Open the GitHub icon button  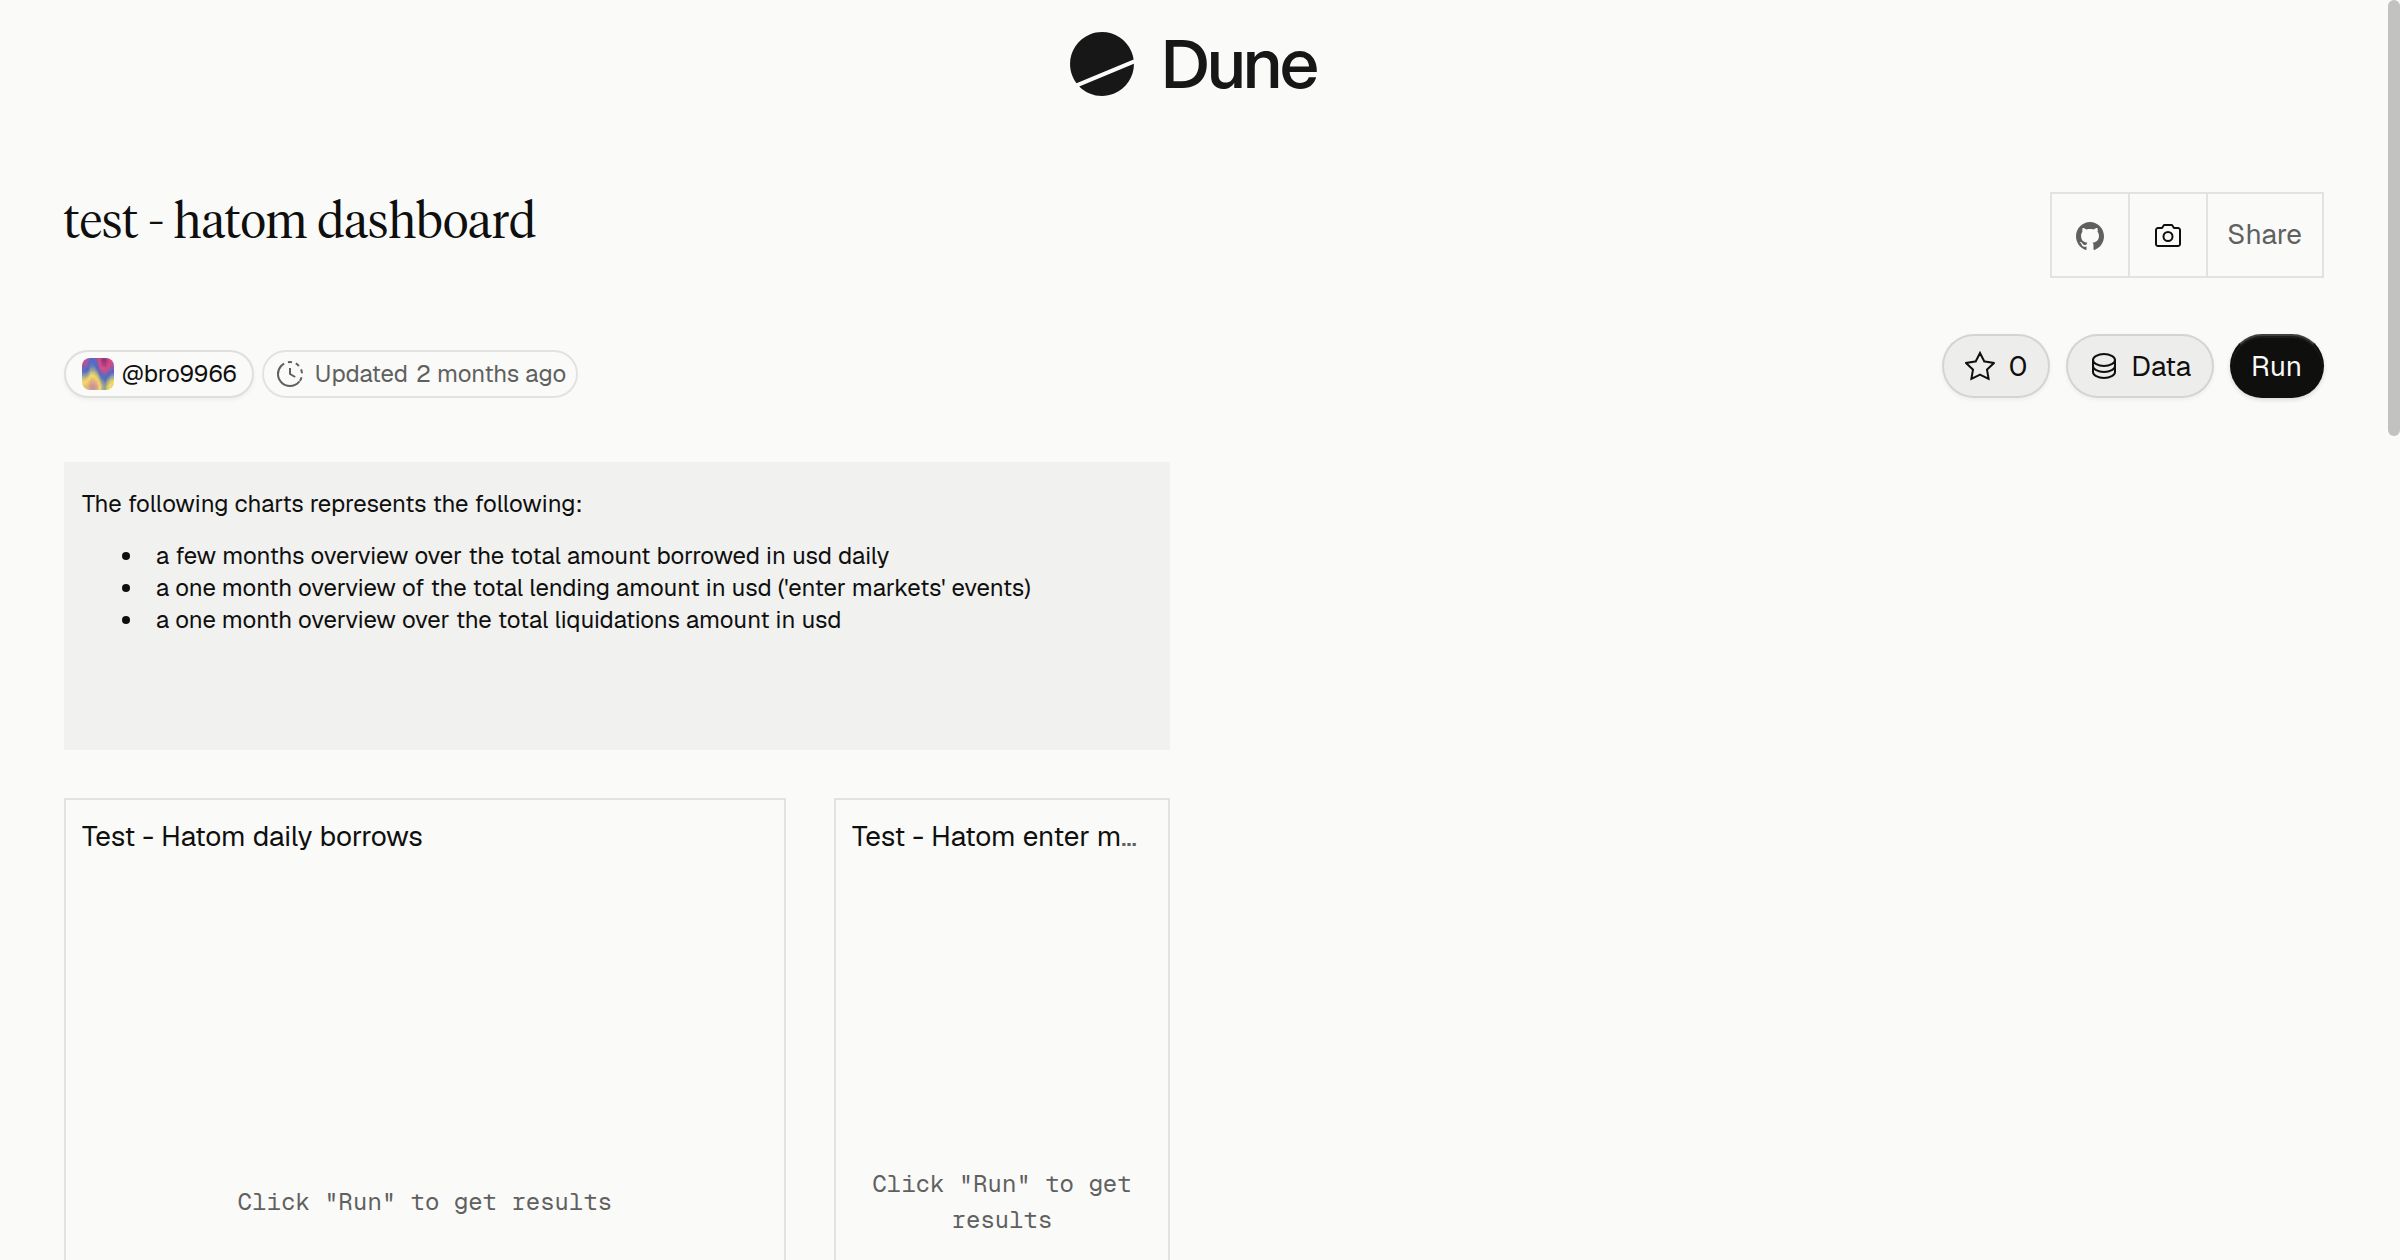[x=2089, y=235]
